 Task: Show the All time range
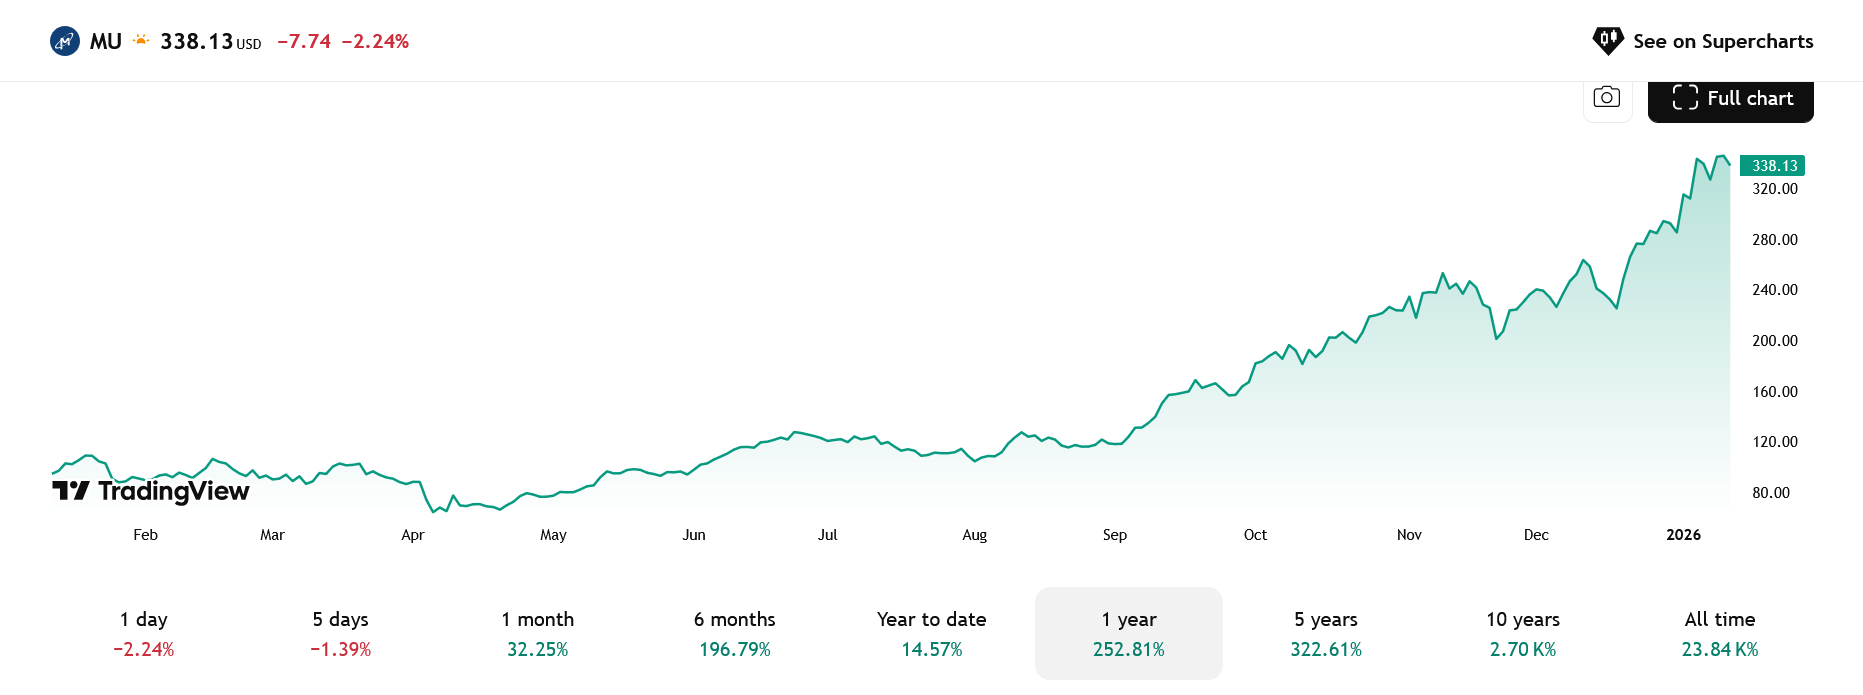tap(1720, 634)
